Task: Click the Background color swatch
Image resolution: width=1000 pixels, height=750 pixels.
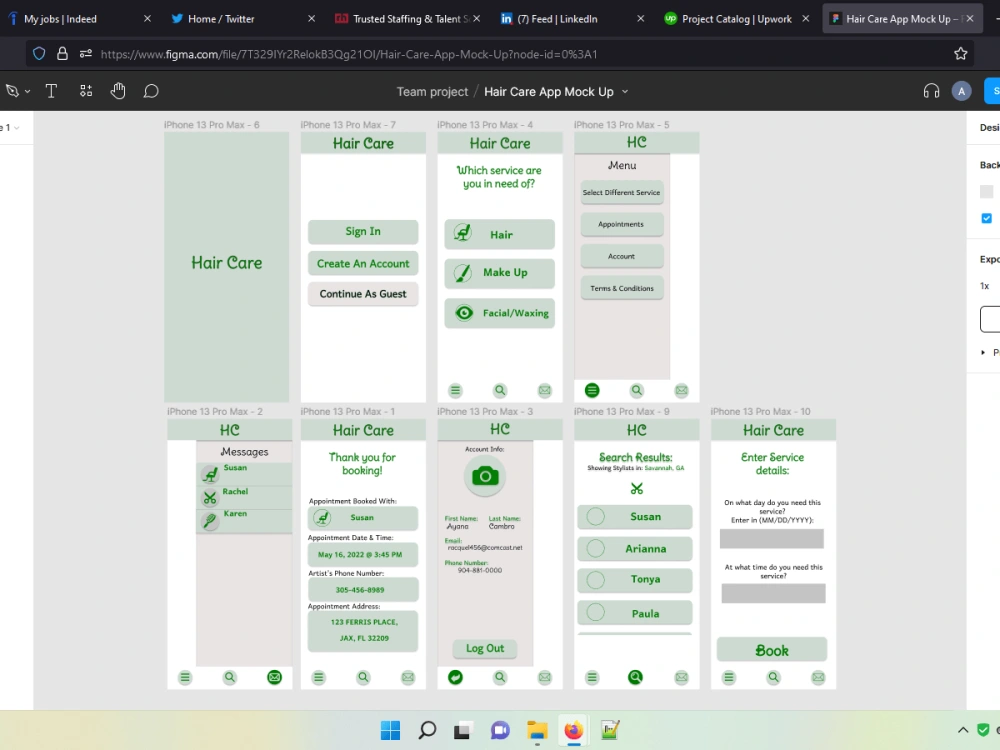Action: (986, 191)
